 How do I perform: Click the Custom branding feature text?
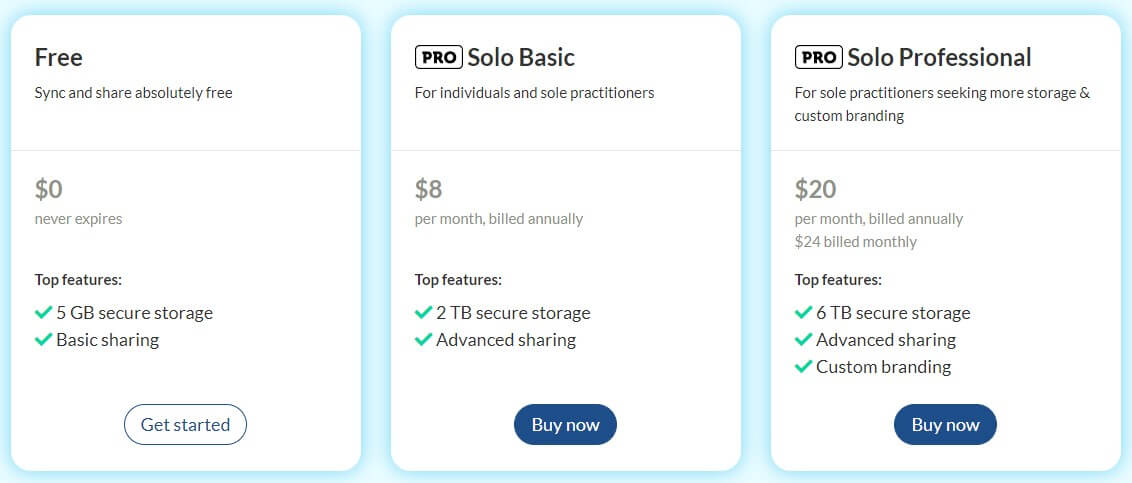tap(883, 367)
